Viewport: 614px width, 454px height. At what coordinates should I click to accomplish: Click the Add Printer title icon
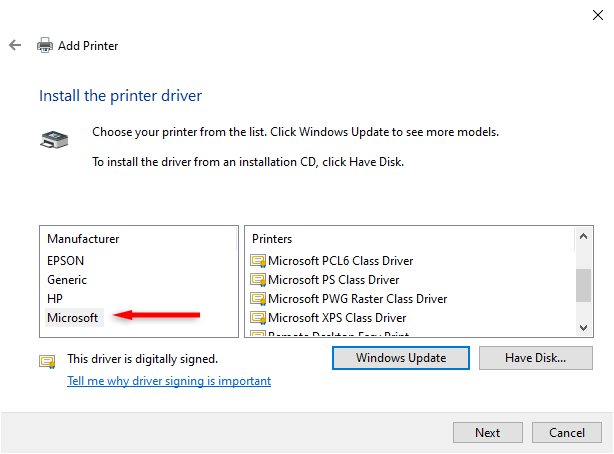[45, 46]
